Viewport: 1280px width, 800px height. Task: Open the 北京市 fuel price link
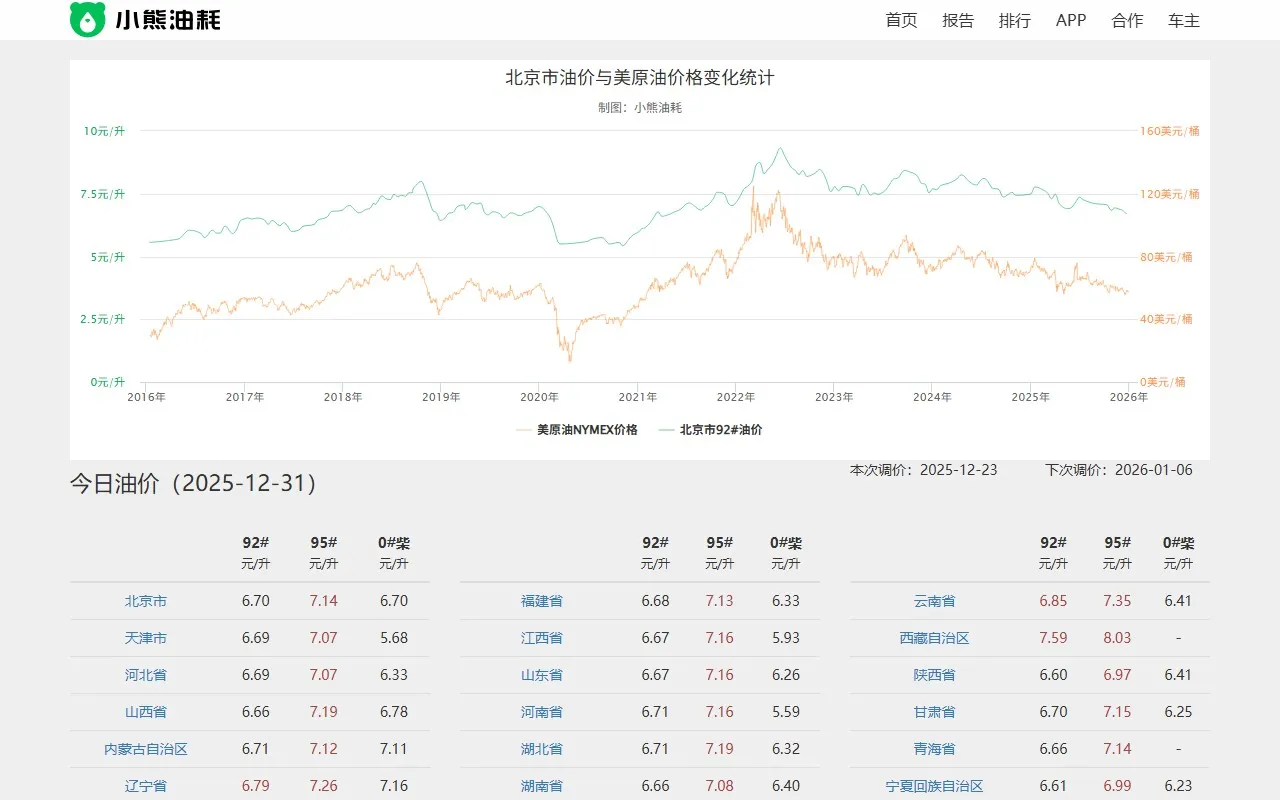145,601
